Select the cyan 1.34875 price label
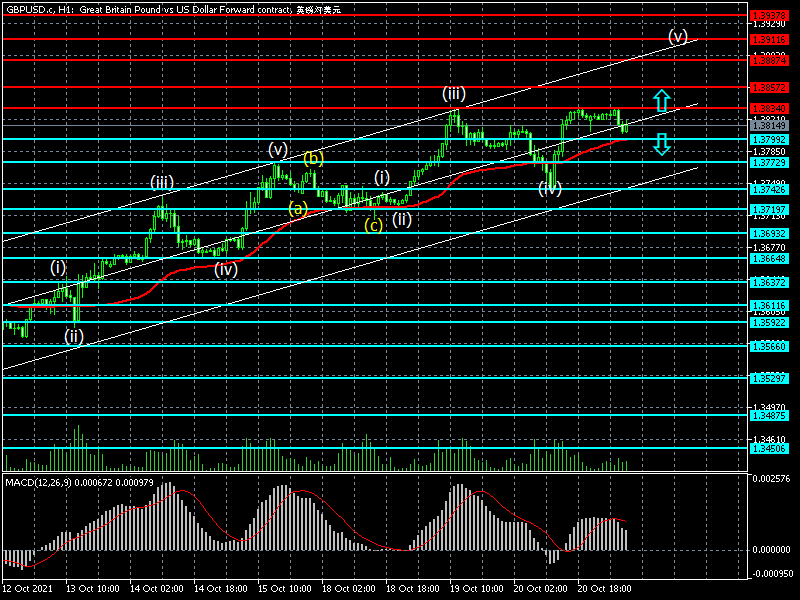This screenshot has width=800, height=600. click(x=769, y=416)
